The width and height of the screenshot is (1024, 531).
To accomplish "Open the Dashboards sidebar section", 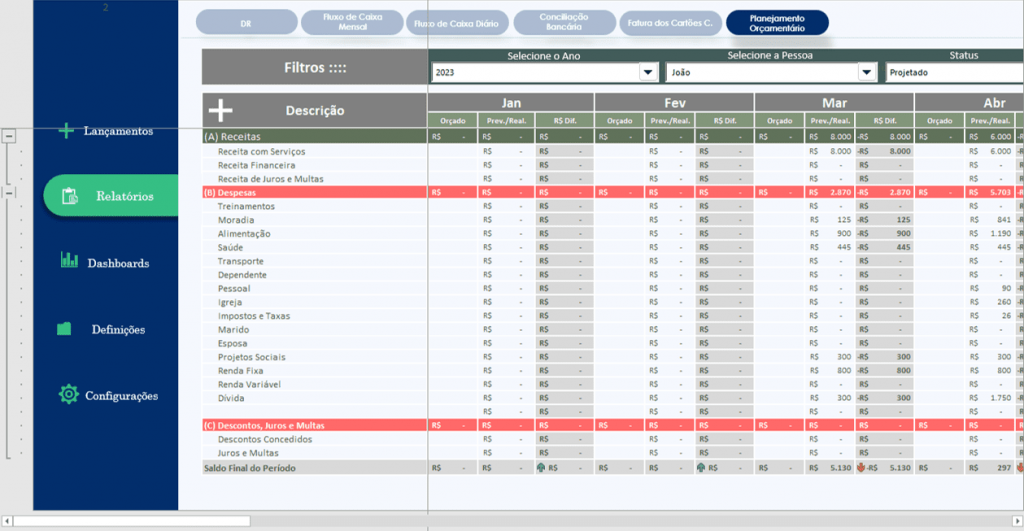I will pos(118,263).
